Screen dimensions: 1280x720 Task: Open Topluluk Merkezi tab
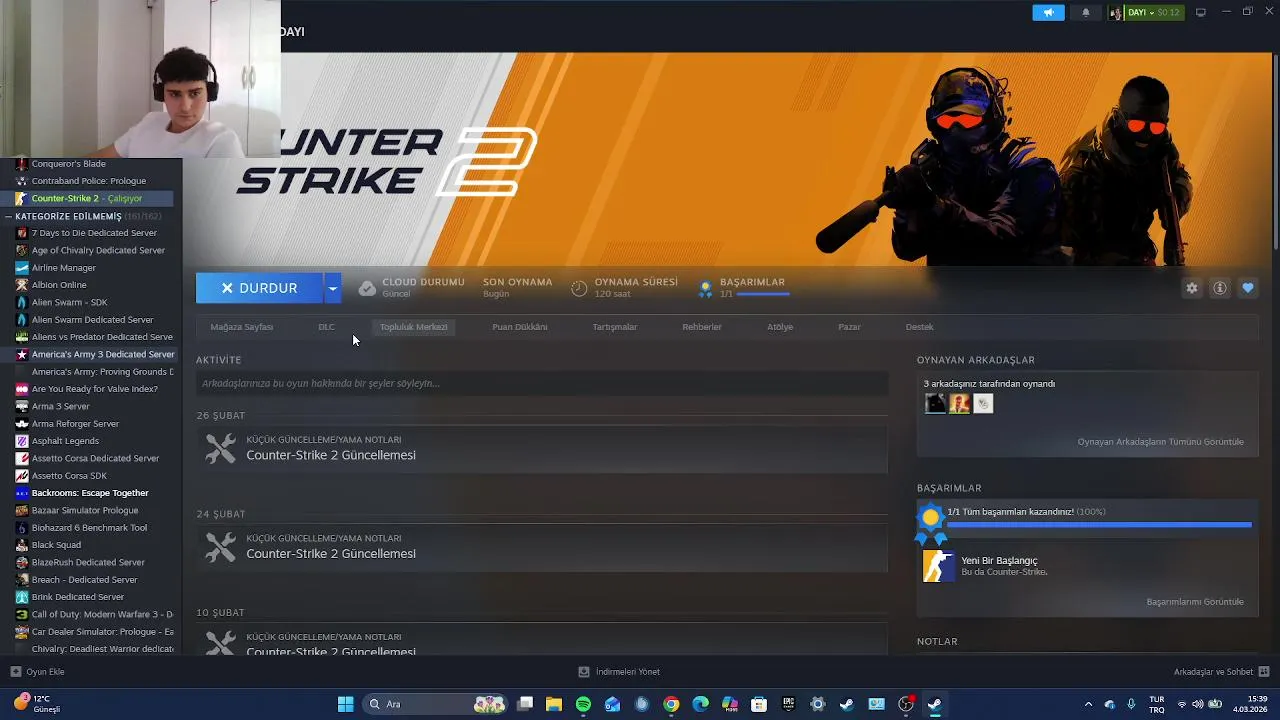pos(414,327)
